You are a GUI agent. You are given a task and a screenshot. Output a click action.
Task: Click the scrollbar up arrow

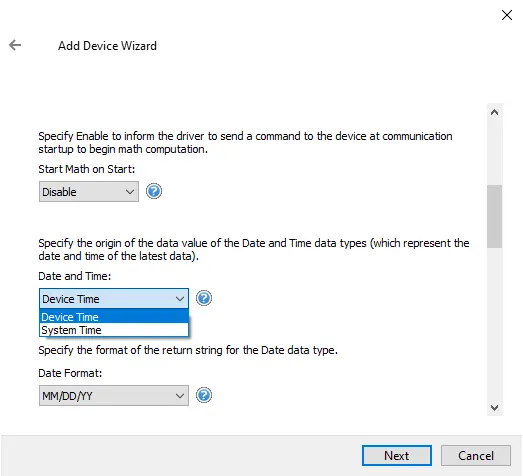494,112
